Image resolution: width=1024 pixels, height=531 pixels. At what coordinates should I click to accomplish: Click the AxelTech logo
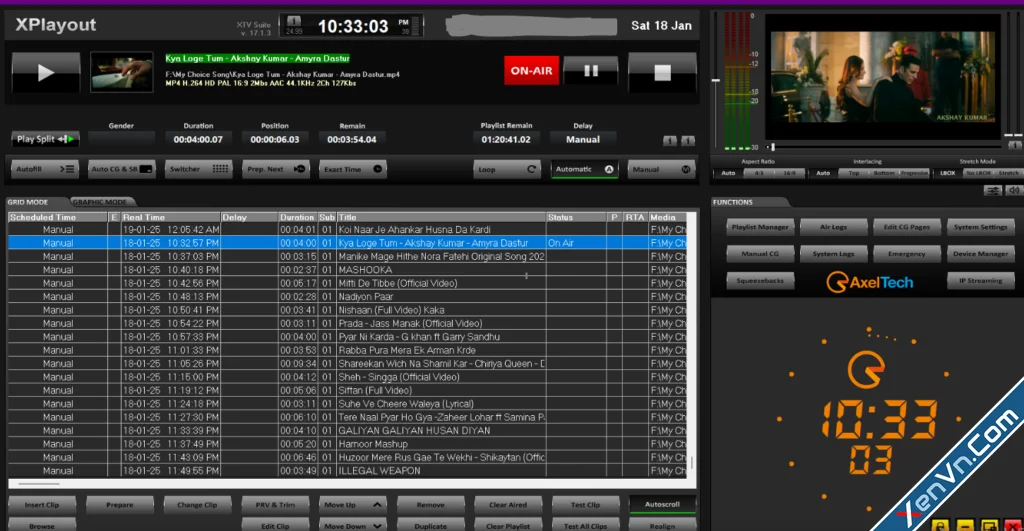pos(870,282)
